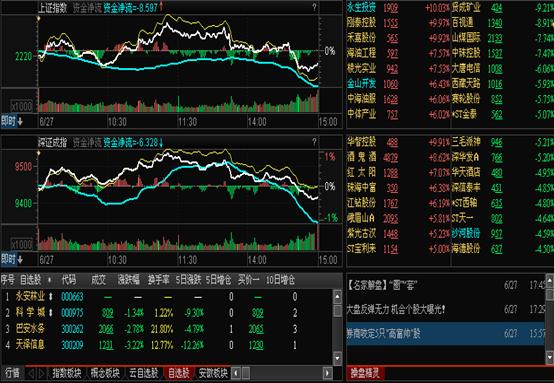The width and height of the screenshot is (554, 383).
Task: Open the 行情 tab at the bottom left
Action: click(x=13, y=373)
